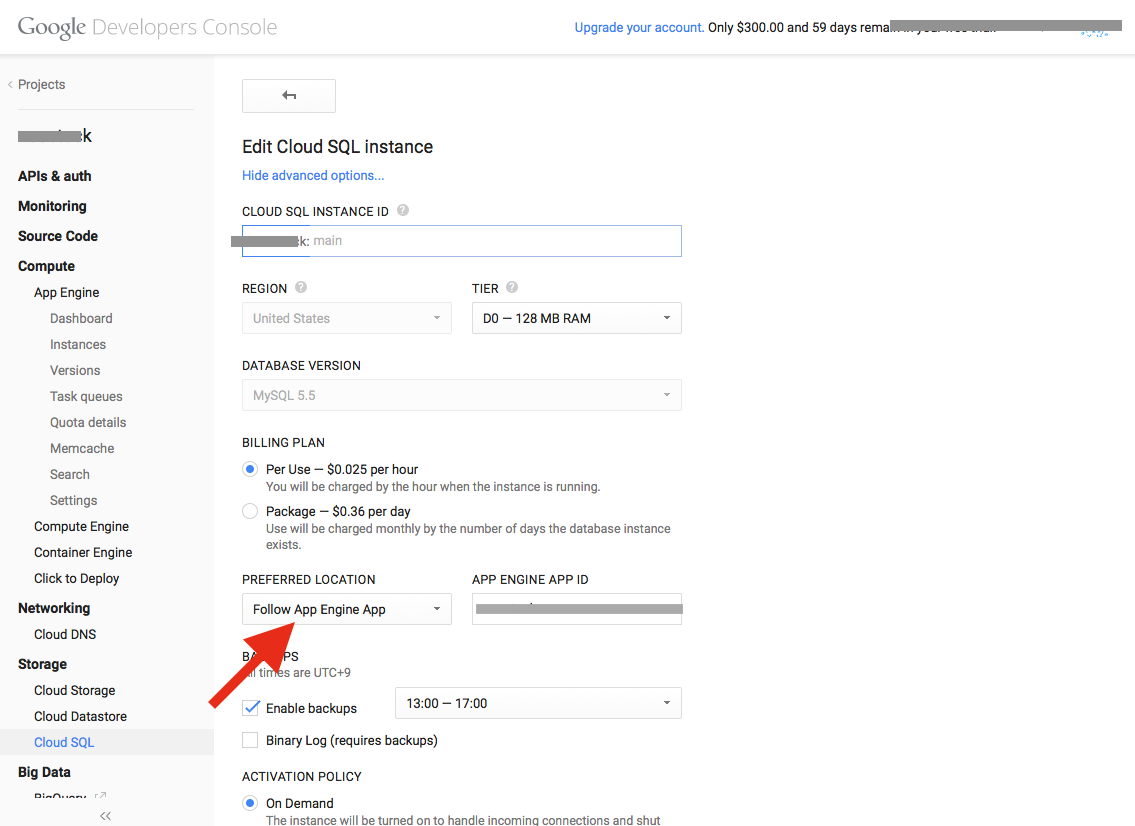Screen dimensions: 1135x826
Task: Open App Engine Search page
Action: tap(70, 475)
